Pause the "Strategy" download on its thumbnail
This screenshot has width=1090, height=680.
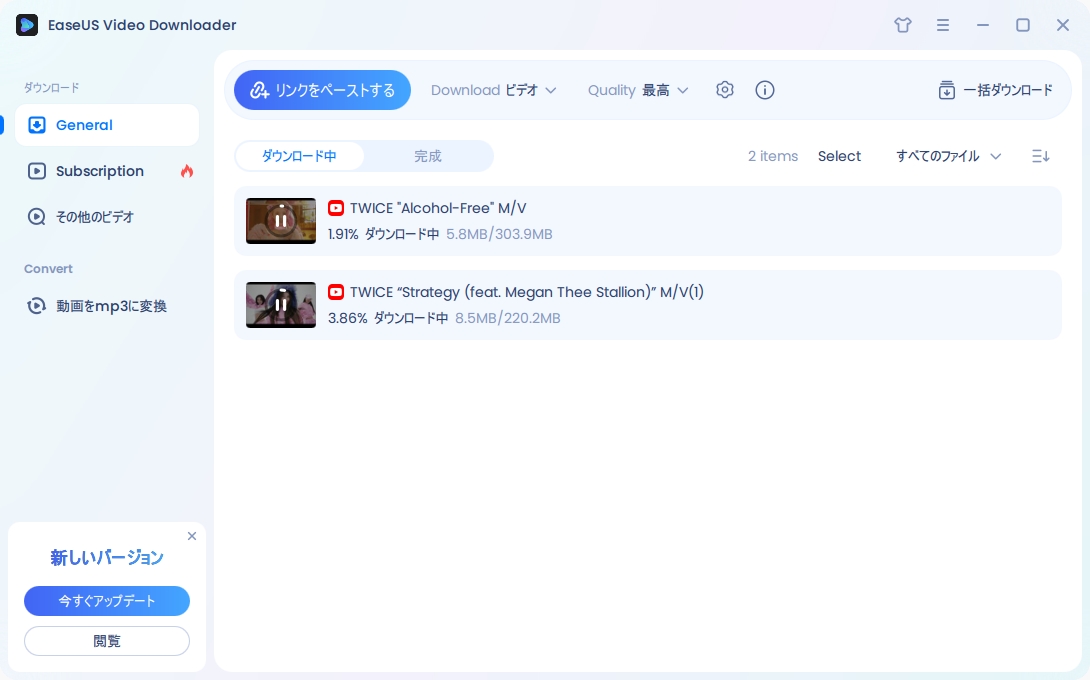(x=281, y=305)
